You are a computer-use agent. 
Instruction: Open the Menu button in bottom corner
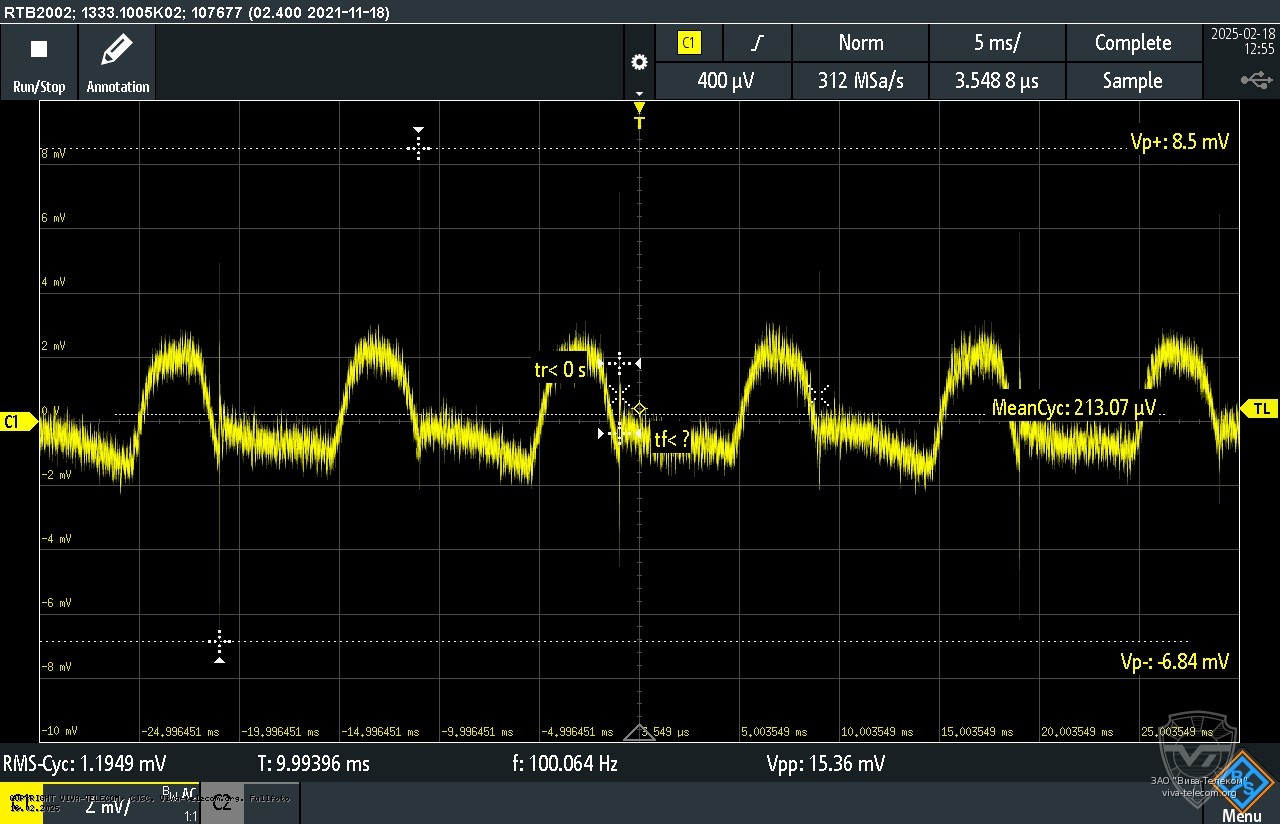coord(1240,790)
